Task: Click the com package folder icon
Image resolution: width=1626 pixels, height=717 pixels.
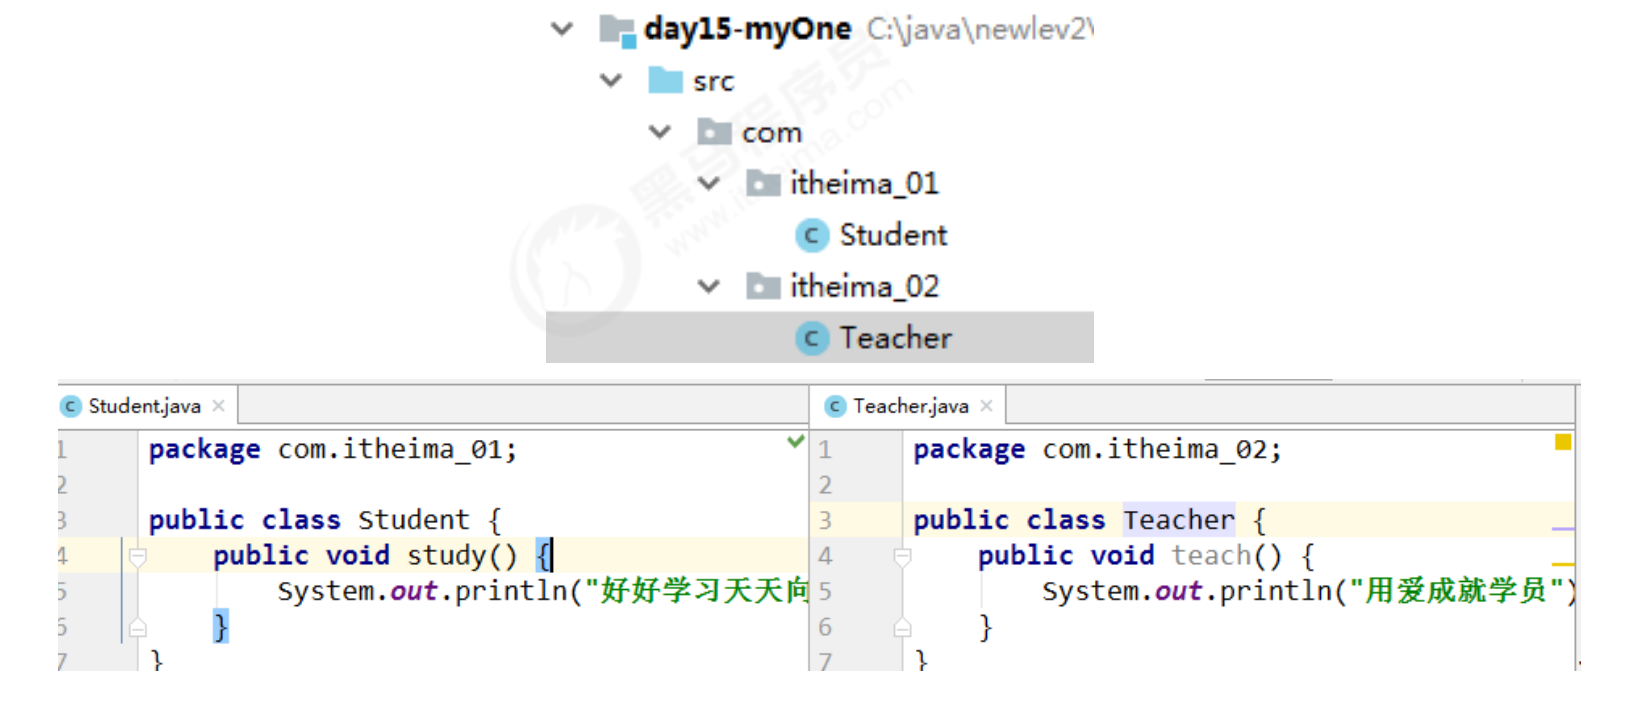Action: coord(714,132)
